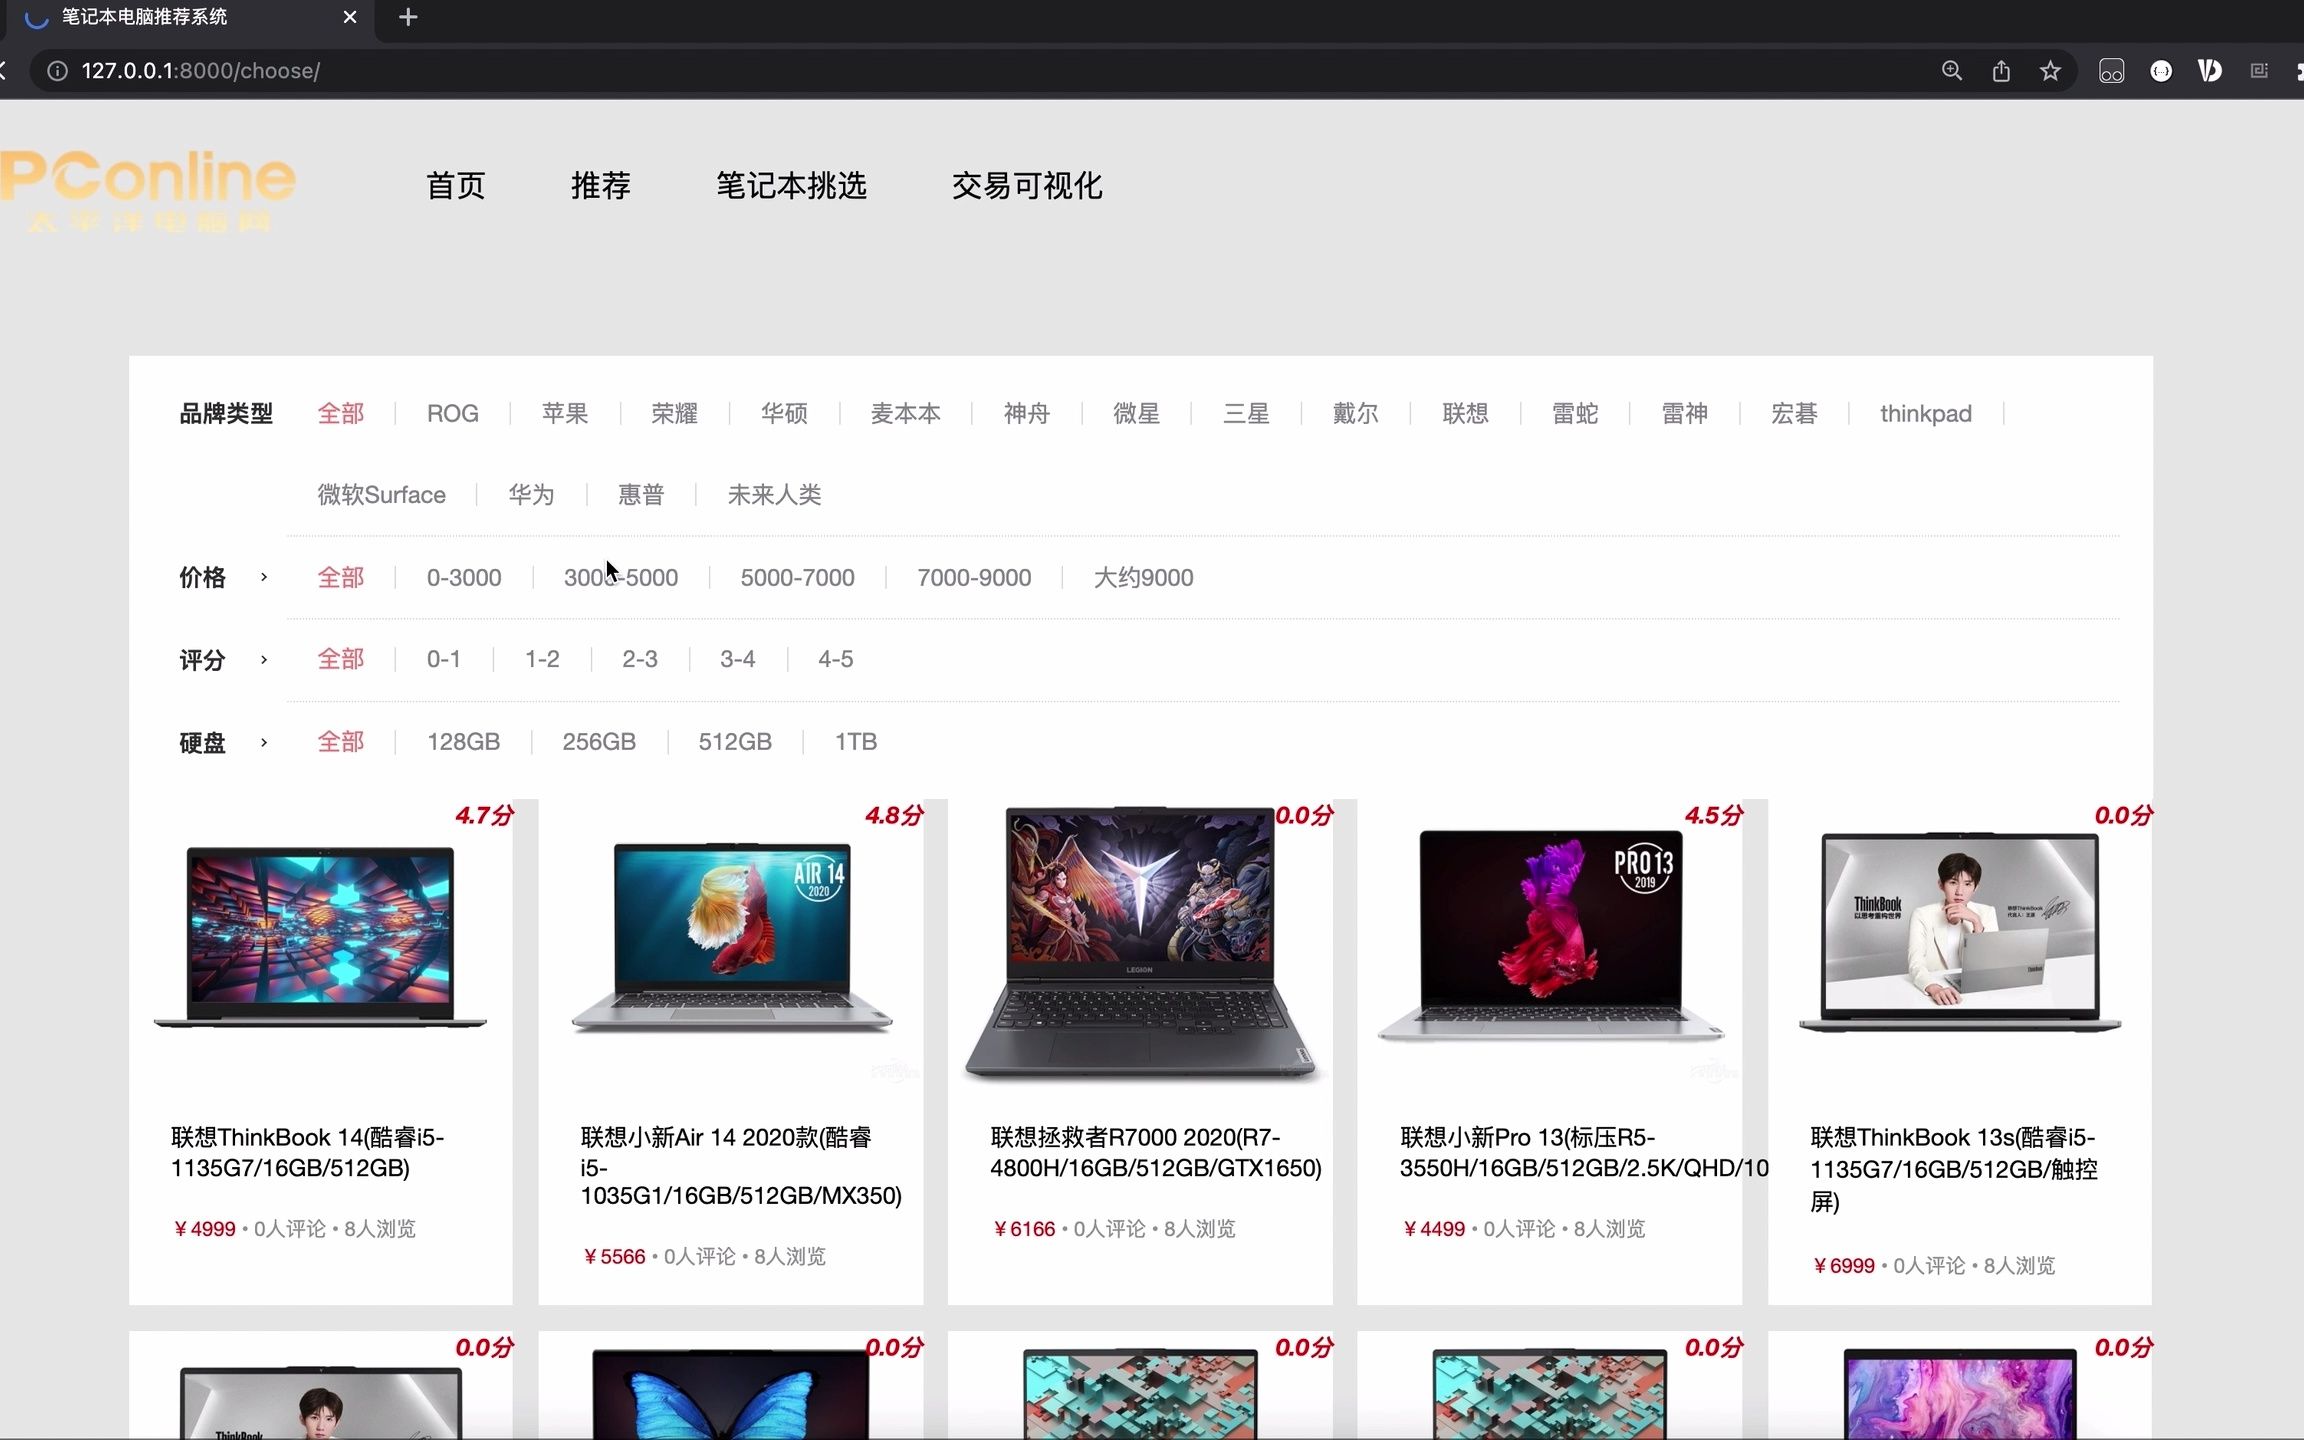Choose the 大约9000 price option
This screenshot has height=1440, width=2304.
point(1144,578)
